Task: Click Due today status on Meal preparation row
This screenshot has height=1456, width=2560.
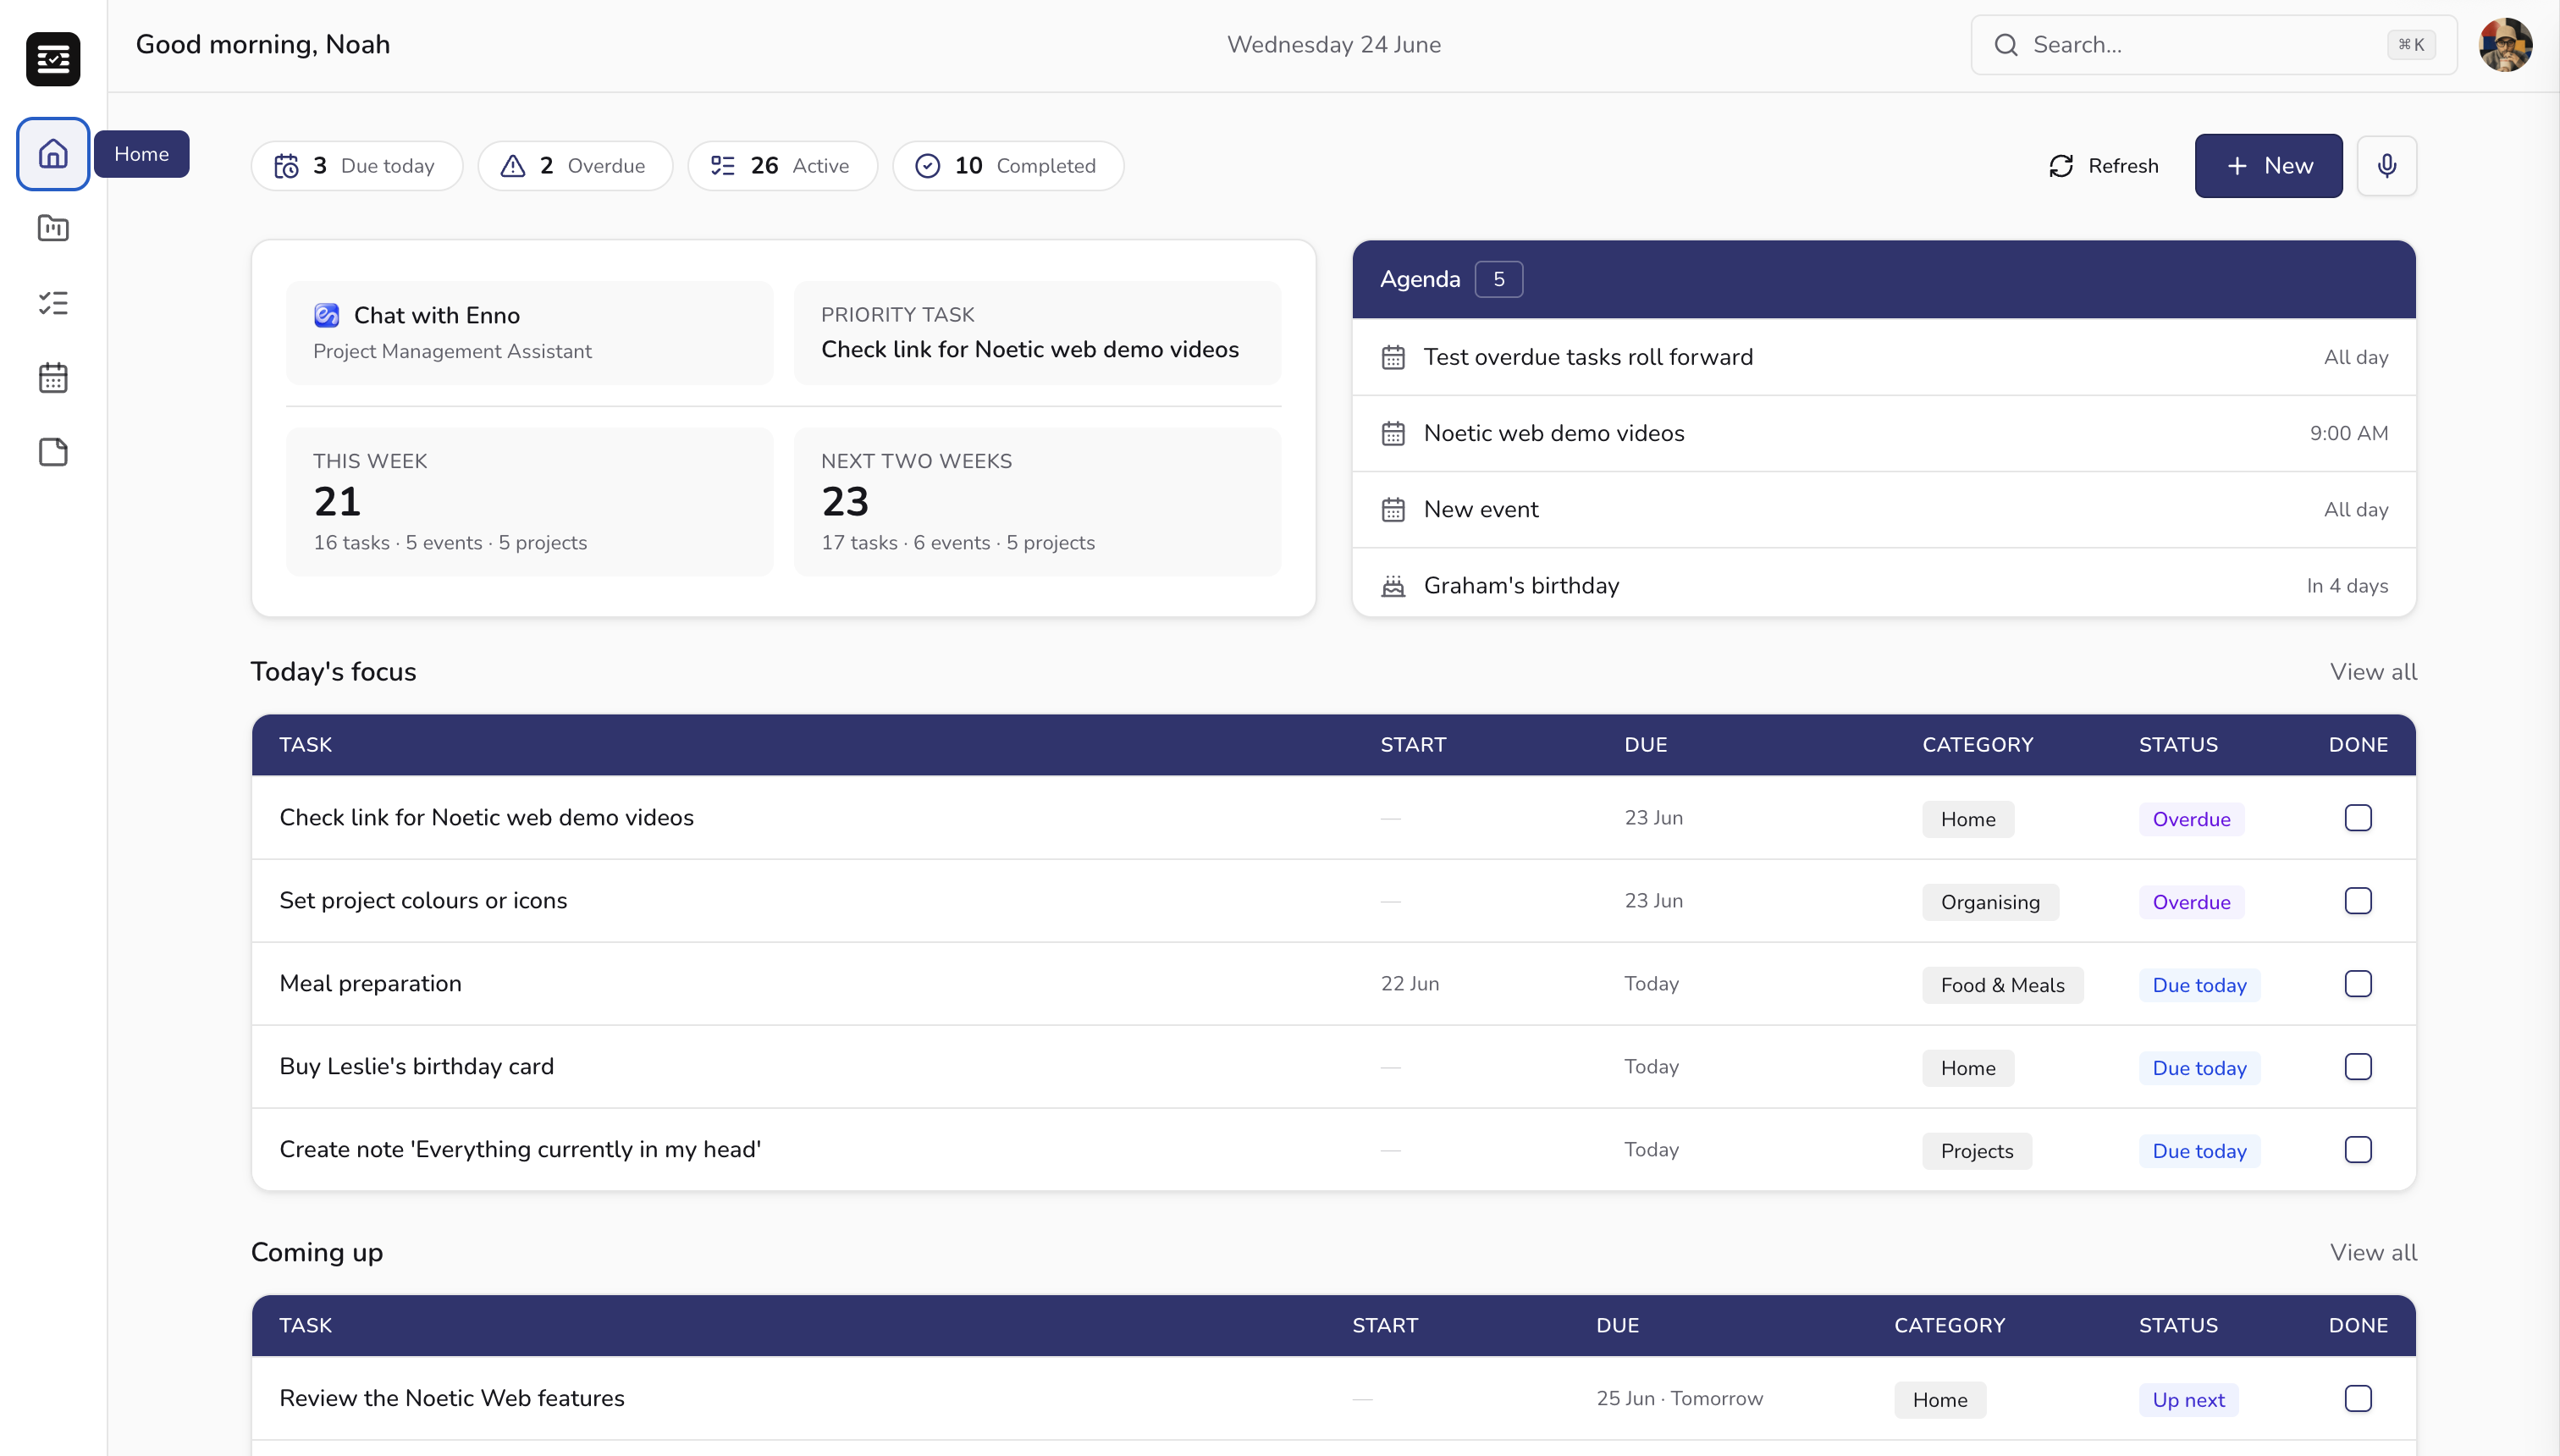Action: [2199, 985]
